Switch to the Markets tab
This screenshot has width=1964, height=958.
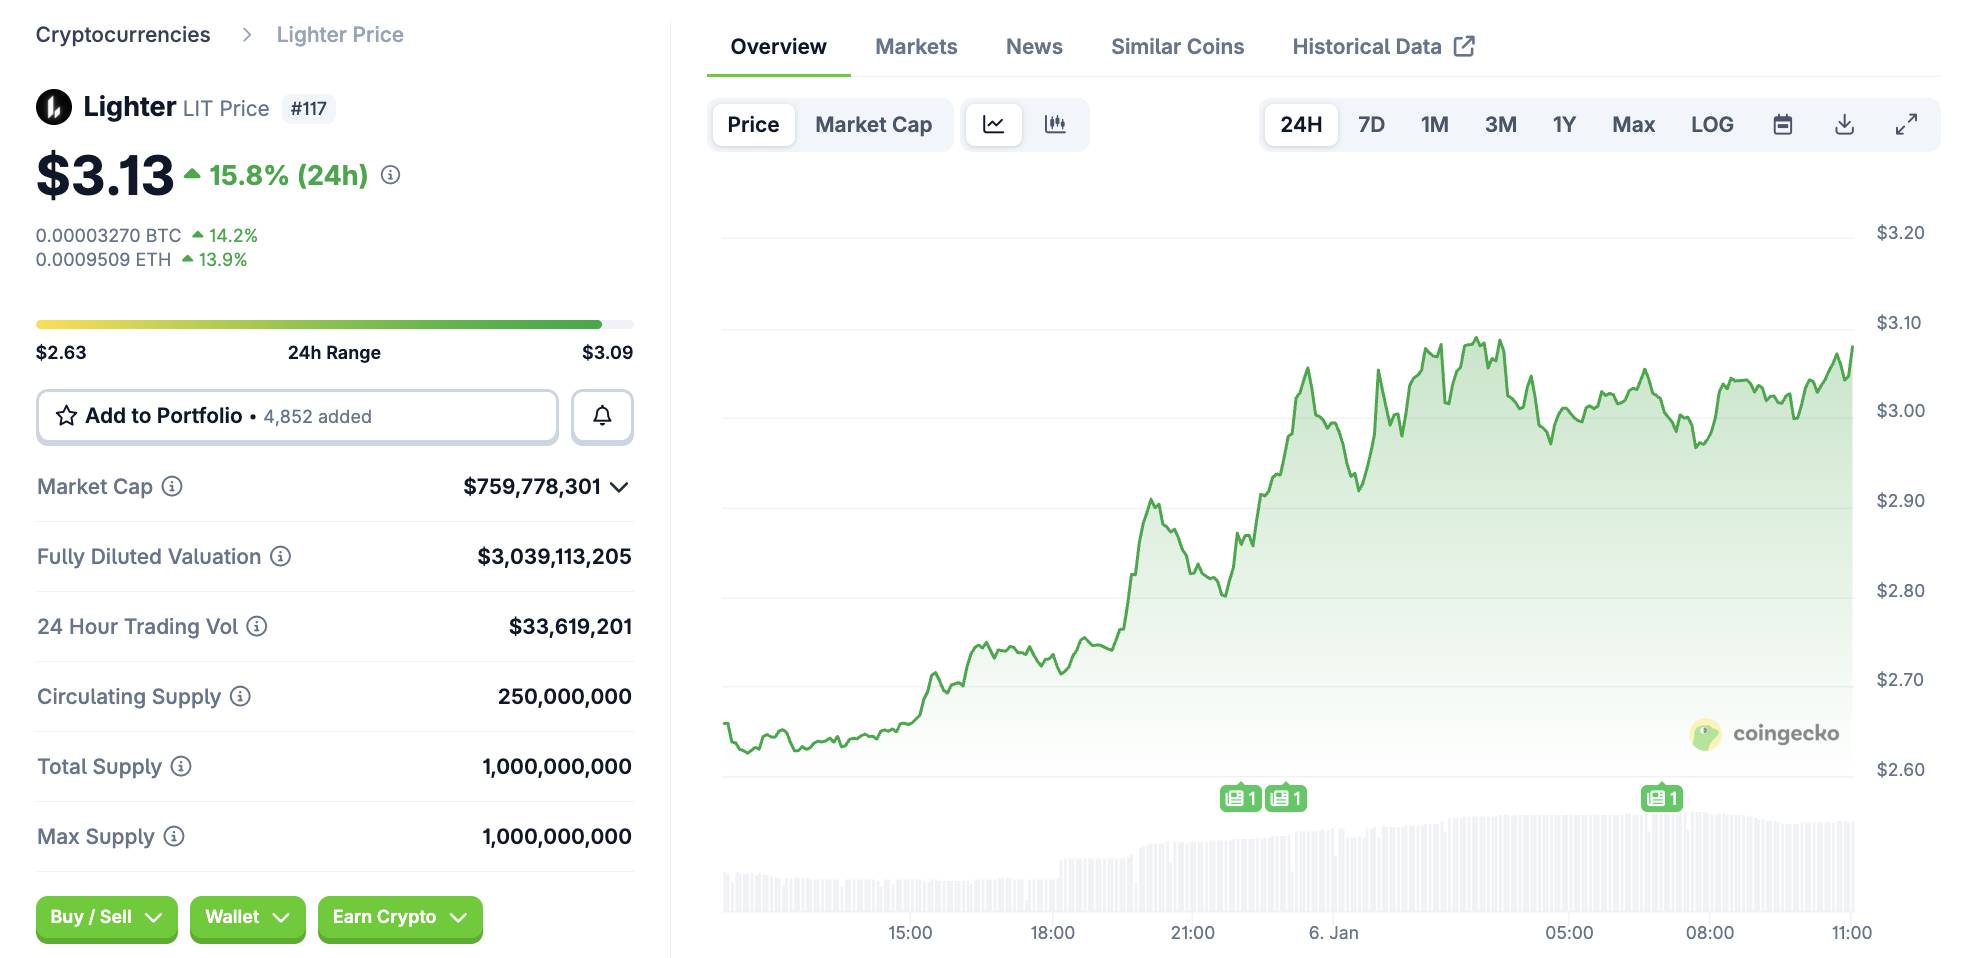(x=915, y=47)
